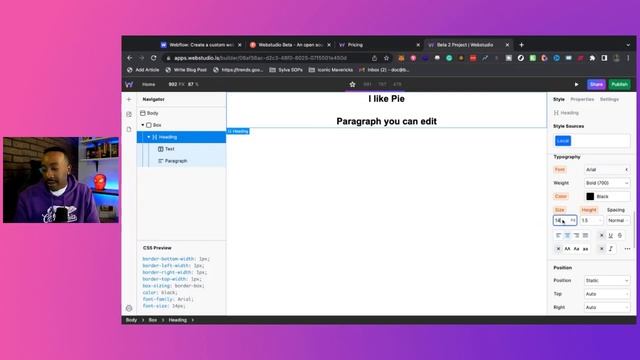Viewport: 640px width, 360px height.
Task: Click the Share button
Action: click(x=596, y=84)
